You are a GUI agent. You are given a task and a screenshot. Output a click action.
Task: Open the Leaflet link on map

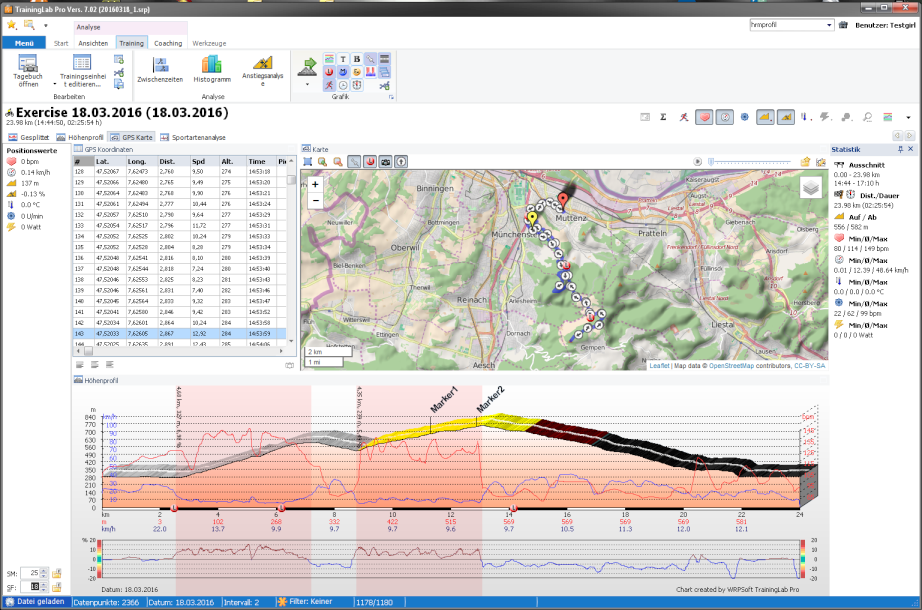(659, 365)
